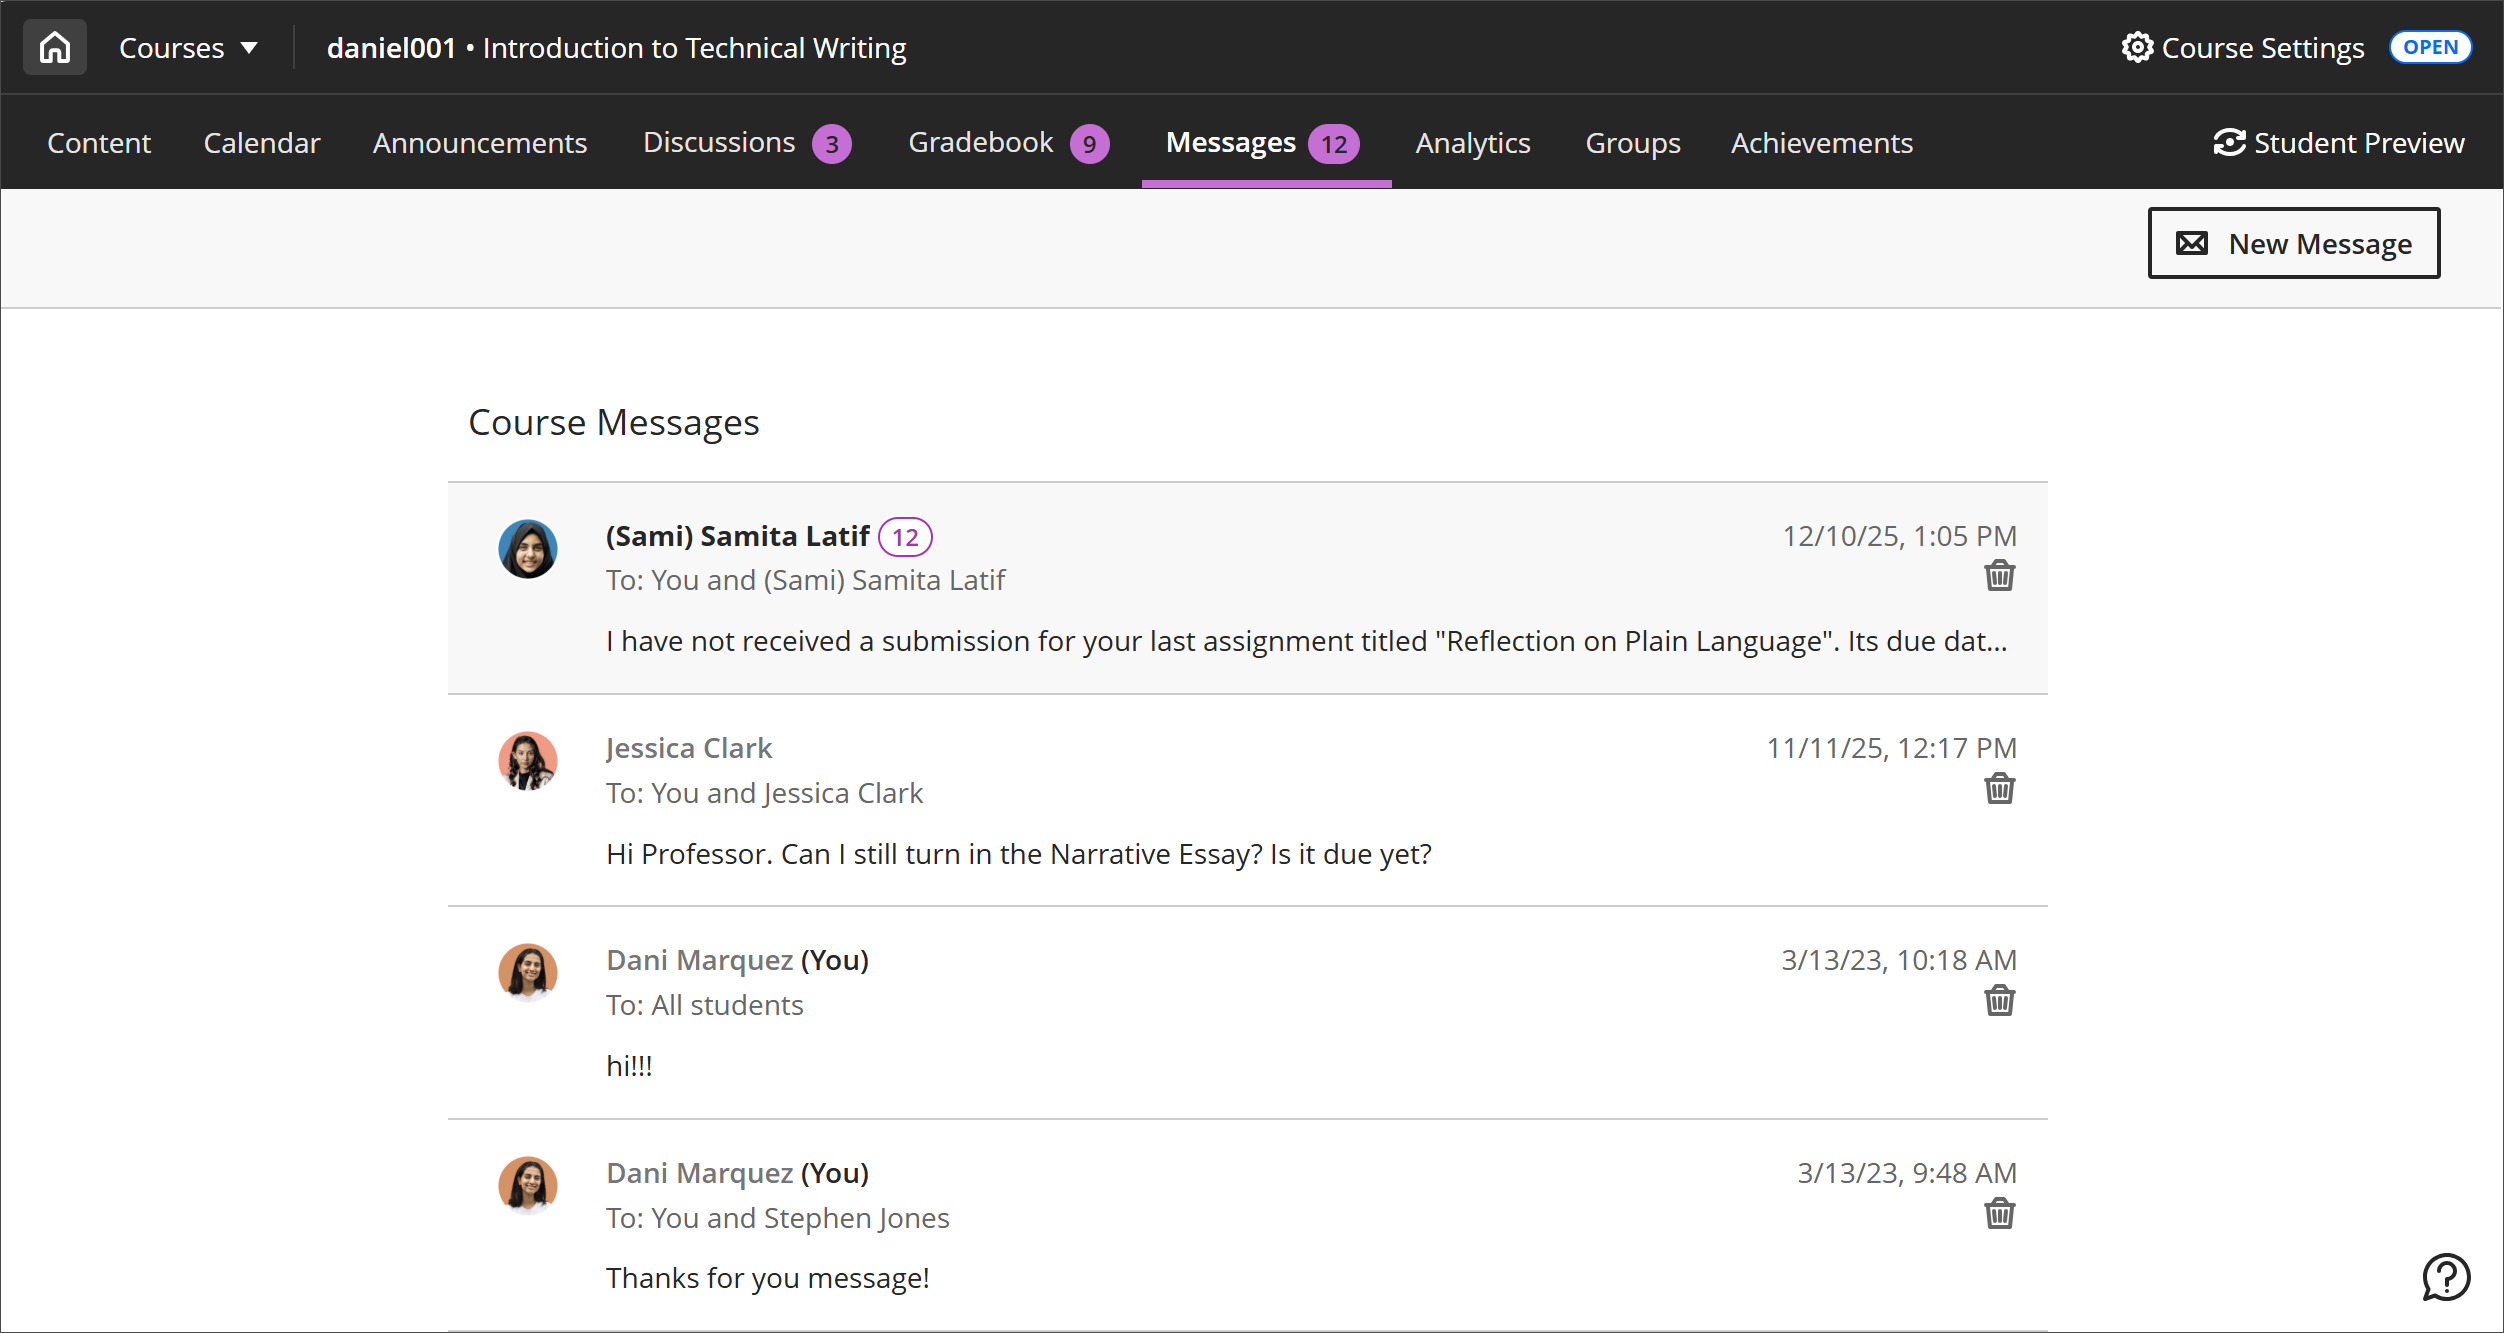Click the unread count badge beside Samita Latif
Image resolution: width=2504 pixels, height=1333 pixels.
(905, 536)
